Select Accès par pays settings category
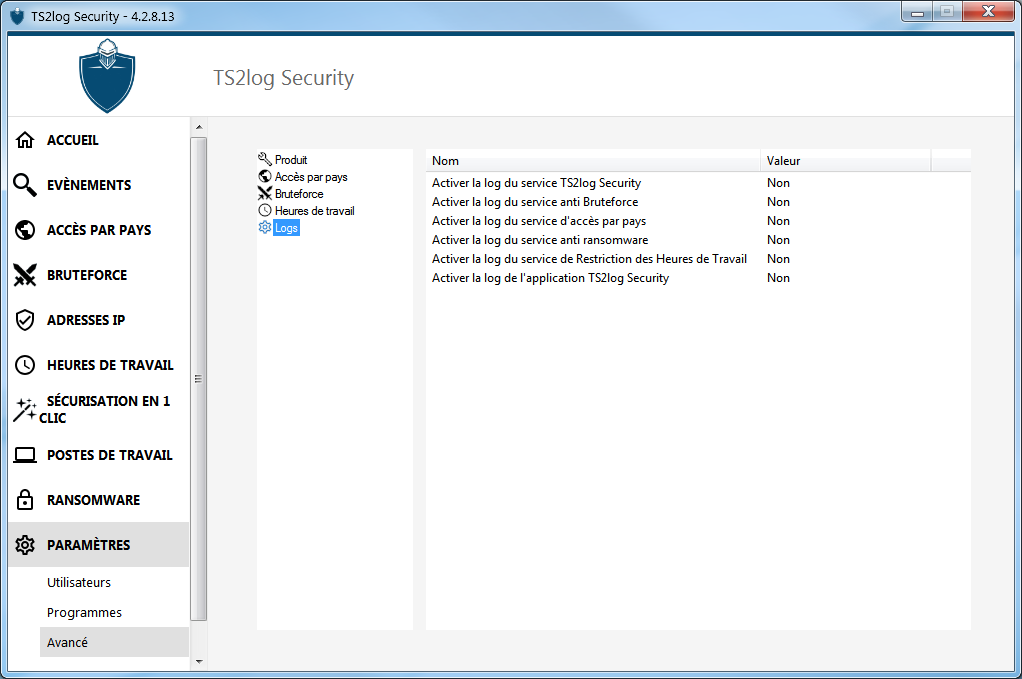The image size is (1022, 679). click(311, 177)
